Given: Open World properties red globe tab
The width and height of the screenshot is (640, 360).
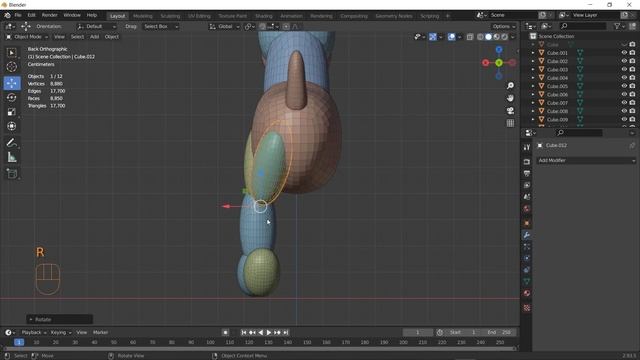Looking at the screenshot, I should (527, 209).
